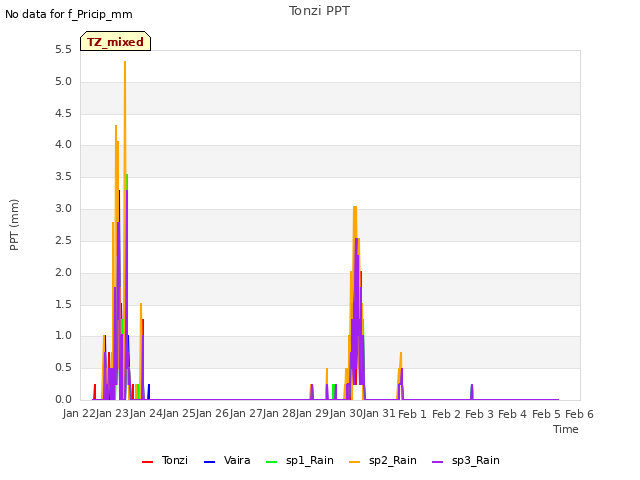Click the Feb 3 x-axis tick label
Screen dimensions: 640x480
479,414
